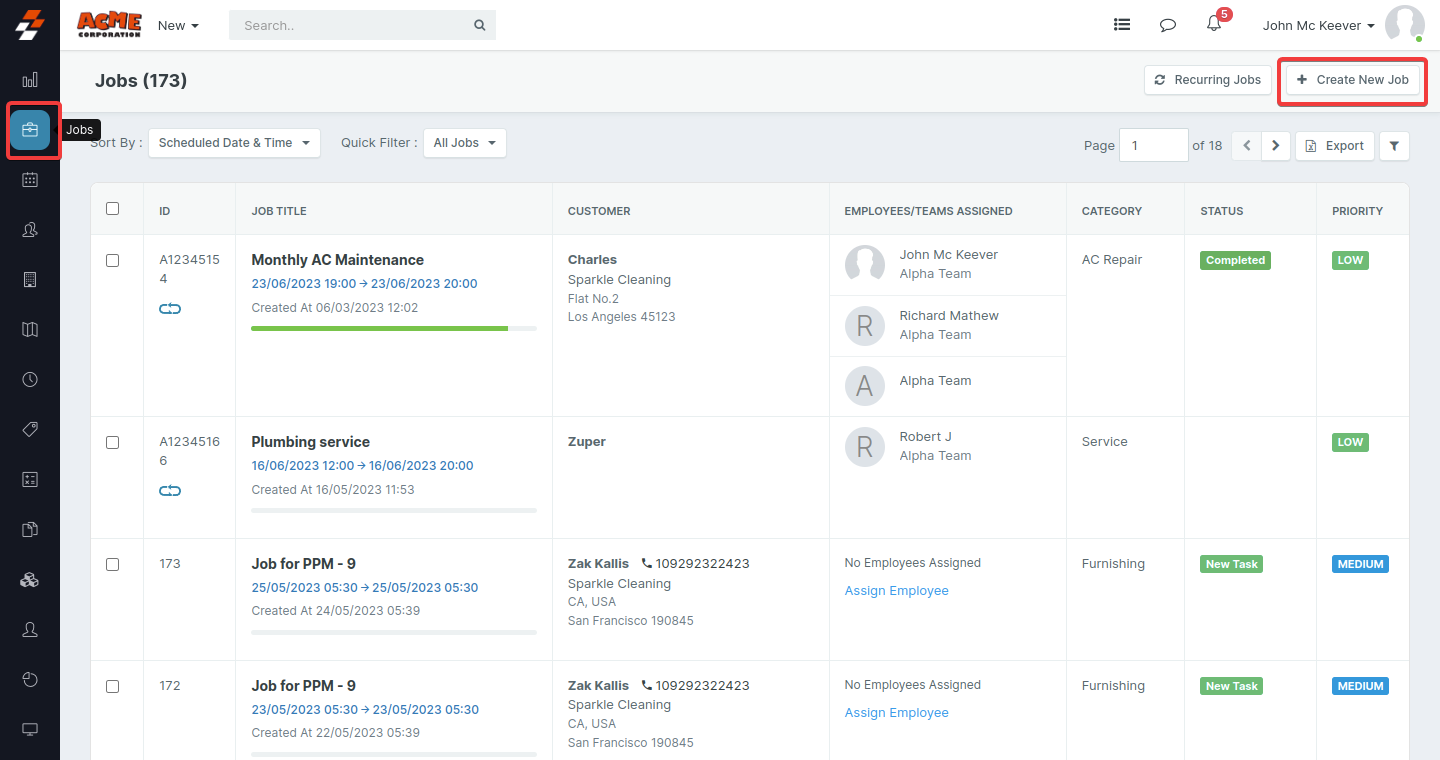Click the Create New Job button

tap(1352, 80)
